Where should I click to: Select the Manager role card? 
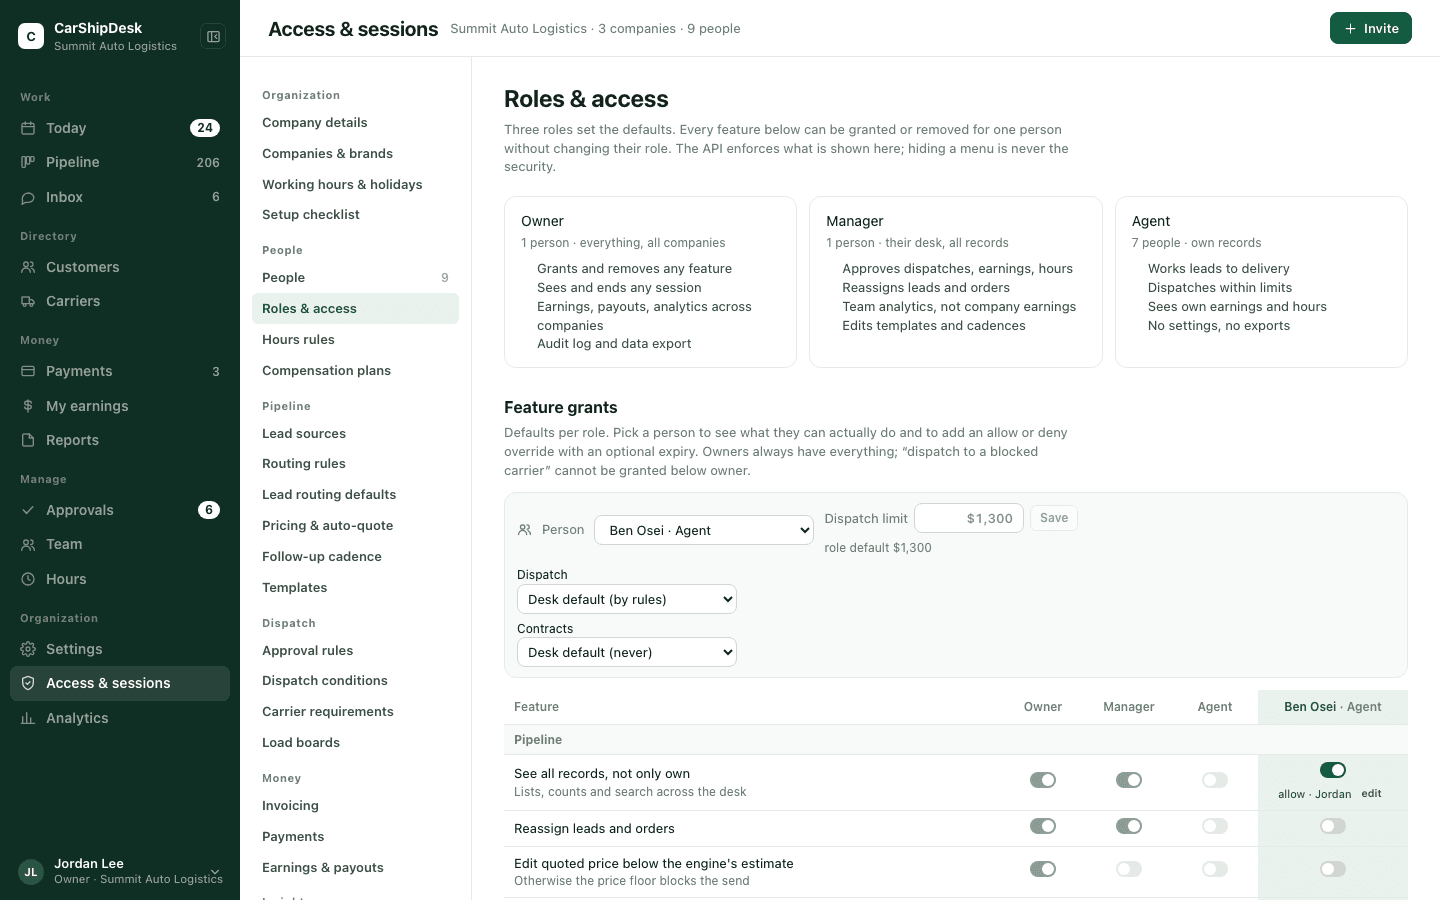coord(956,282)
